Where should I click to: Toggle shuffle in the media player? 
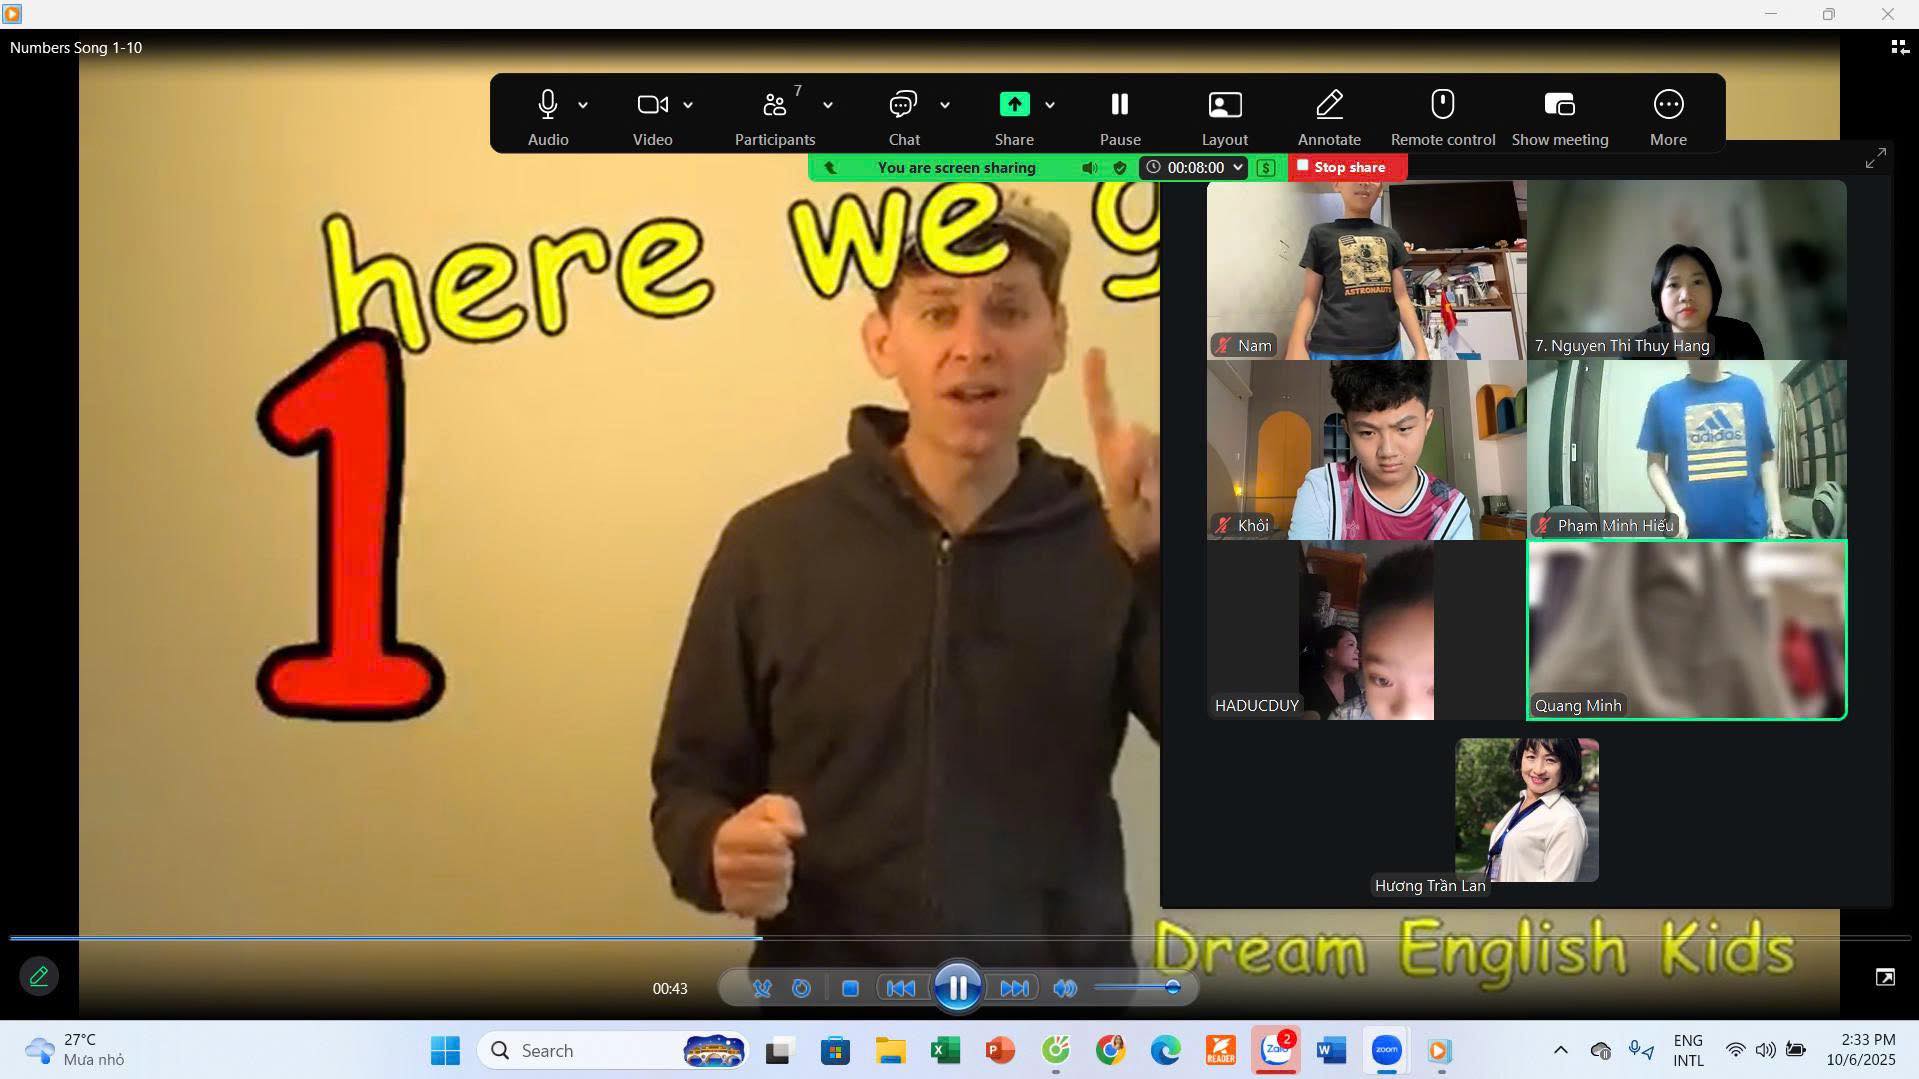click(x=762, y=988)
